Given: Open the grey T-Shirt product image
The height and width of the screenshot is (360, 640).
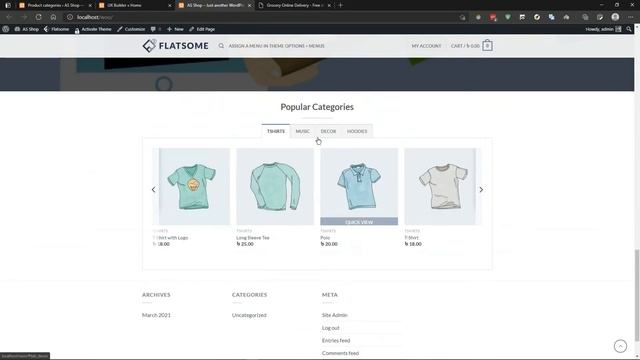Looking at the screenshot, I should click(442, 186).
